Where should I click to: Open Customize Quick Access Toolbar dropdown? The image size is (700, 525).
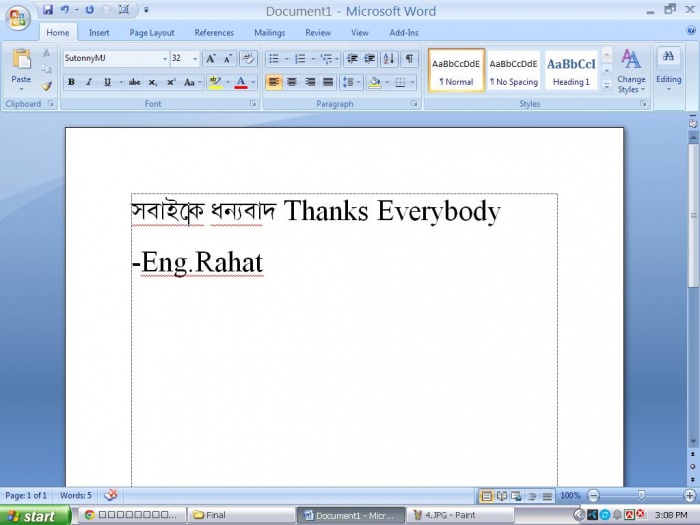coord(146,9)
